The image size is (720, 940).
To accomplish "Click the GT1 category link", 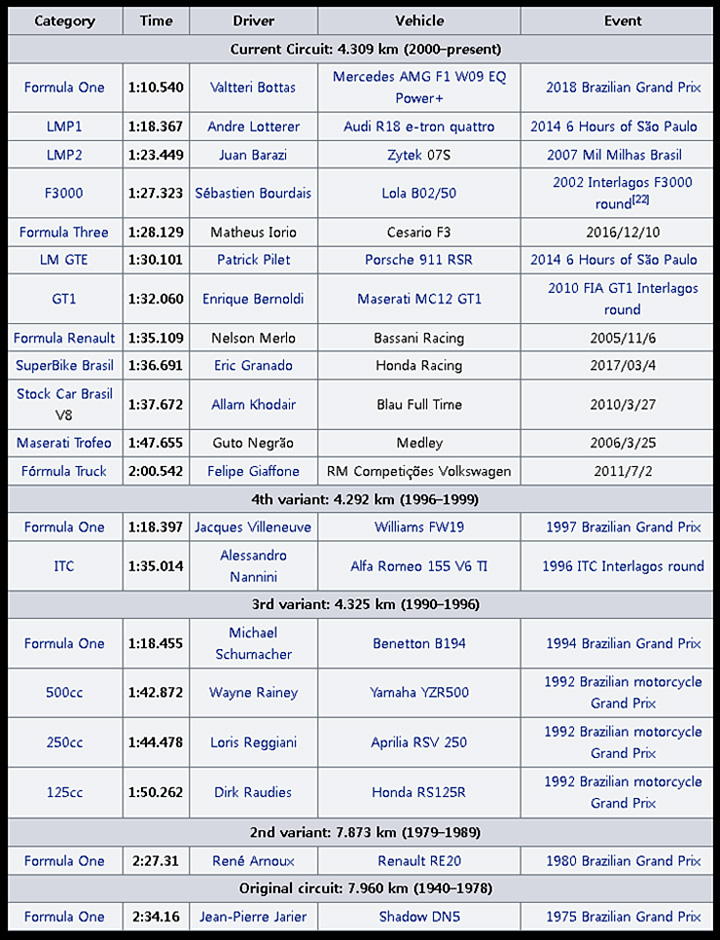I will pos(64,299).
